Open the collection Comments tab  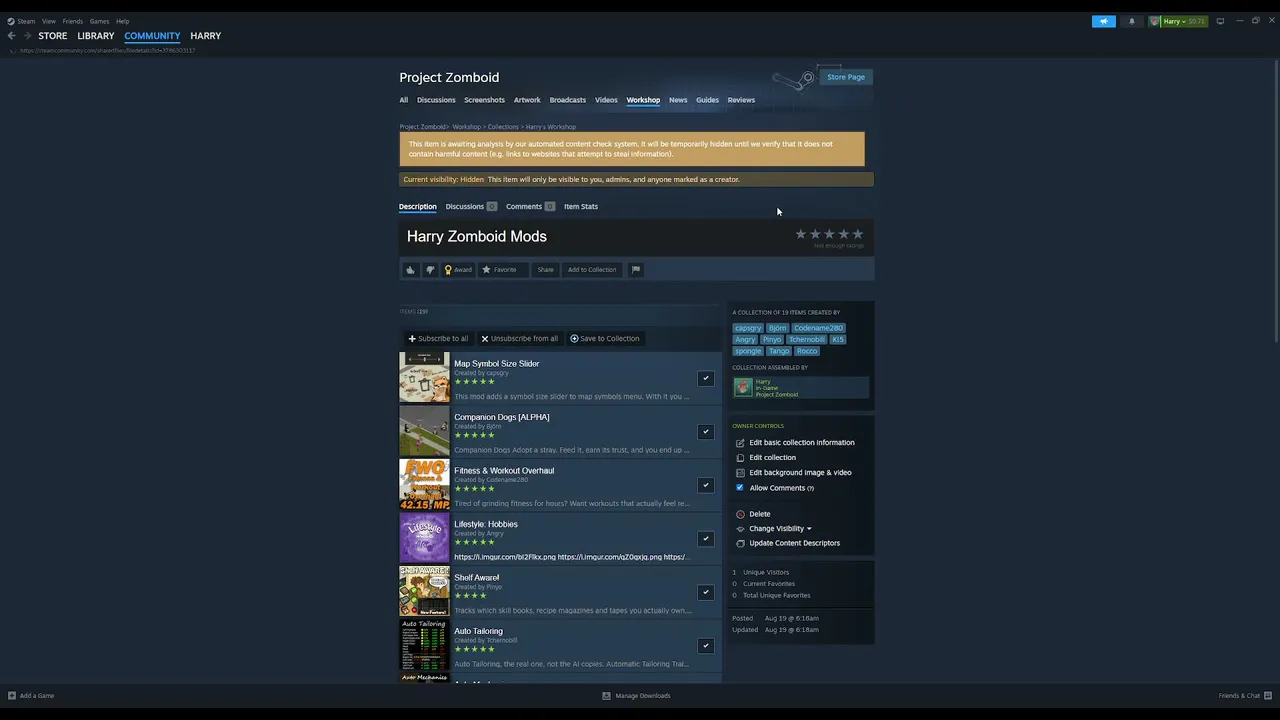point(530,207)
